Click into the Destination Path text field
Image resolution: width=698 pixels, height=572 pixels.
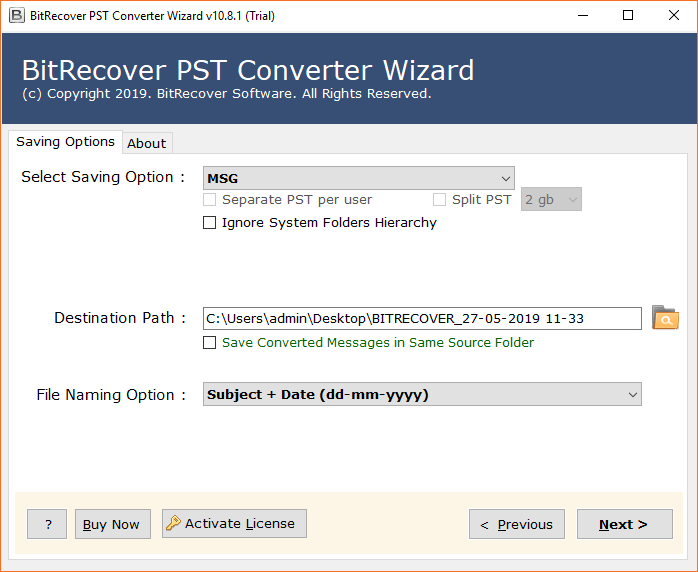pyautogui.click(x=422, y=318)
